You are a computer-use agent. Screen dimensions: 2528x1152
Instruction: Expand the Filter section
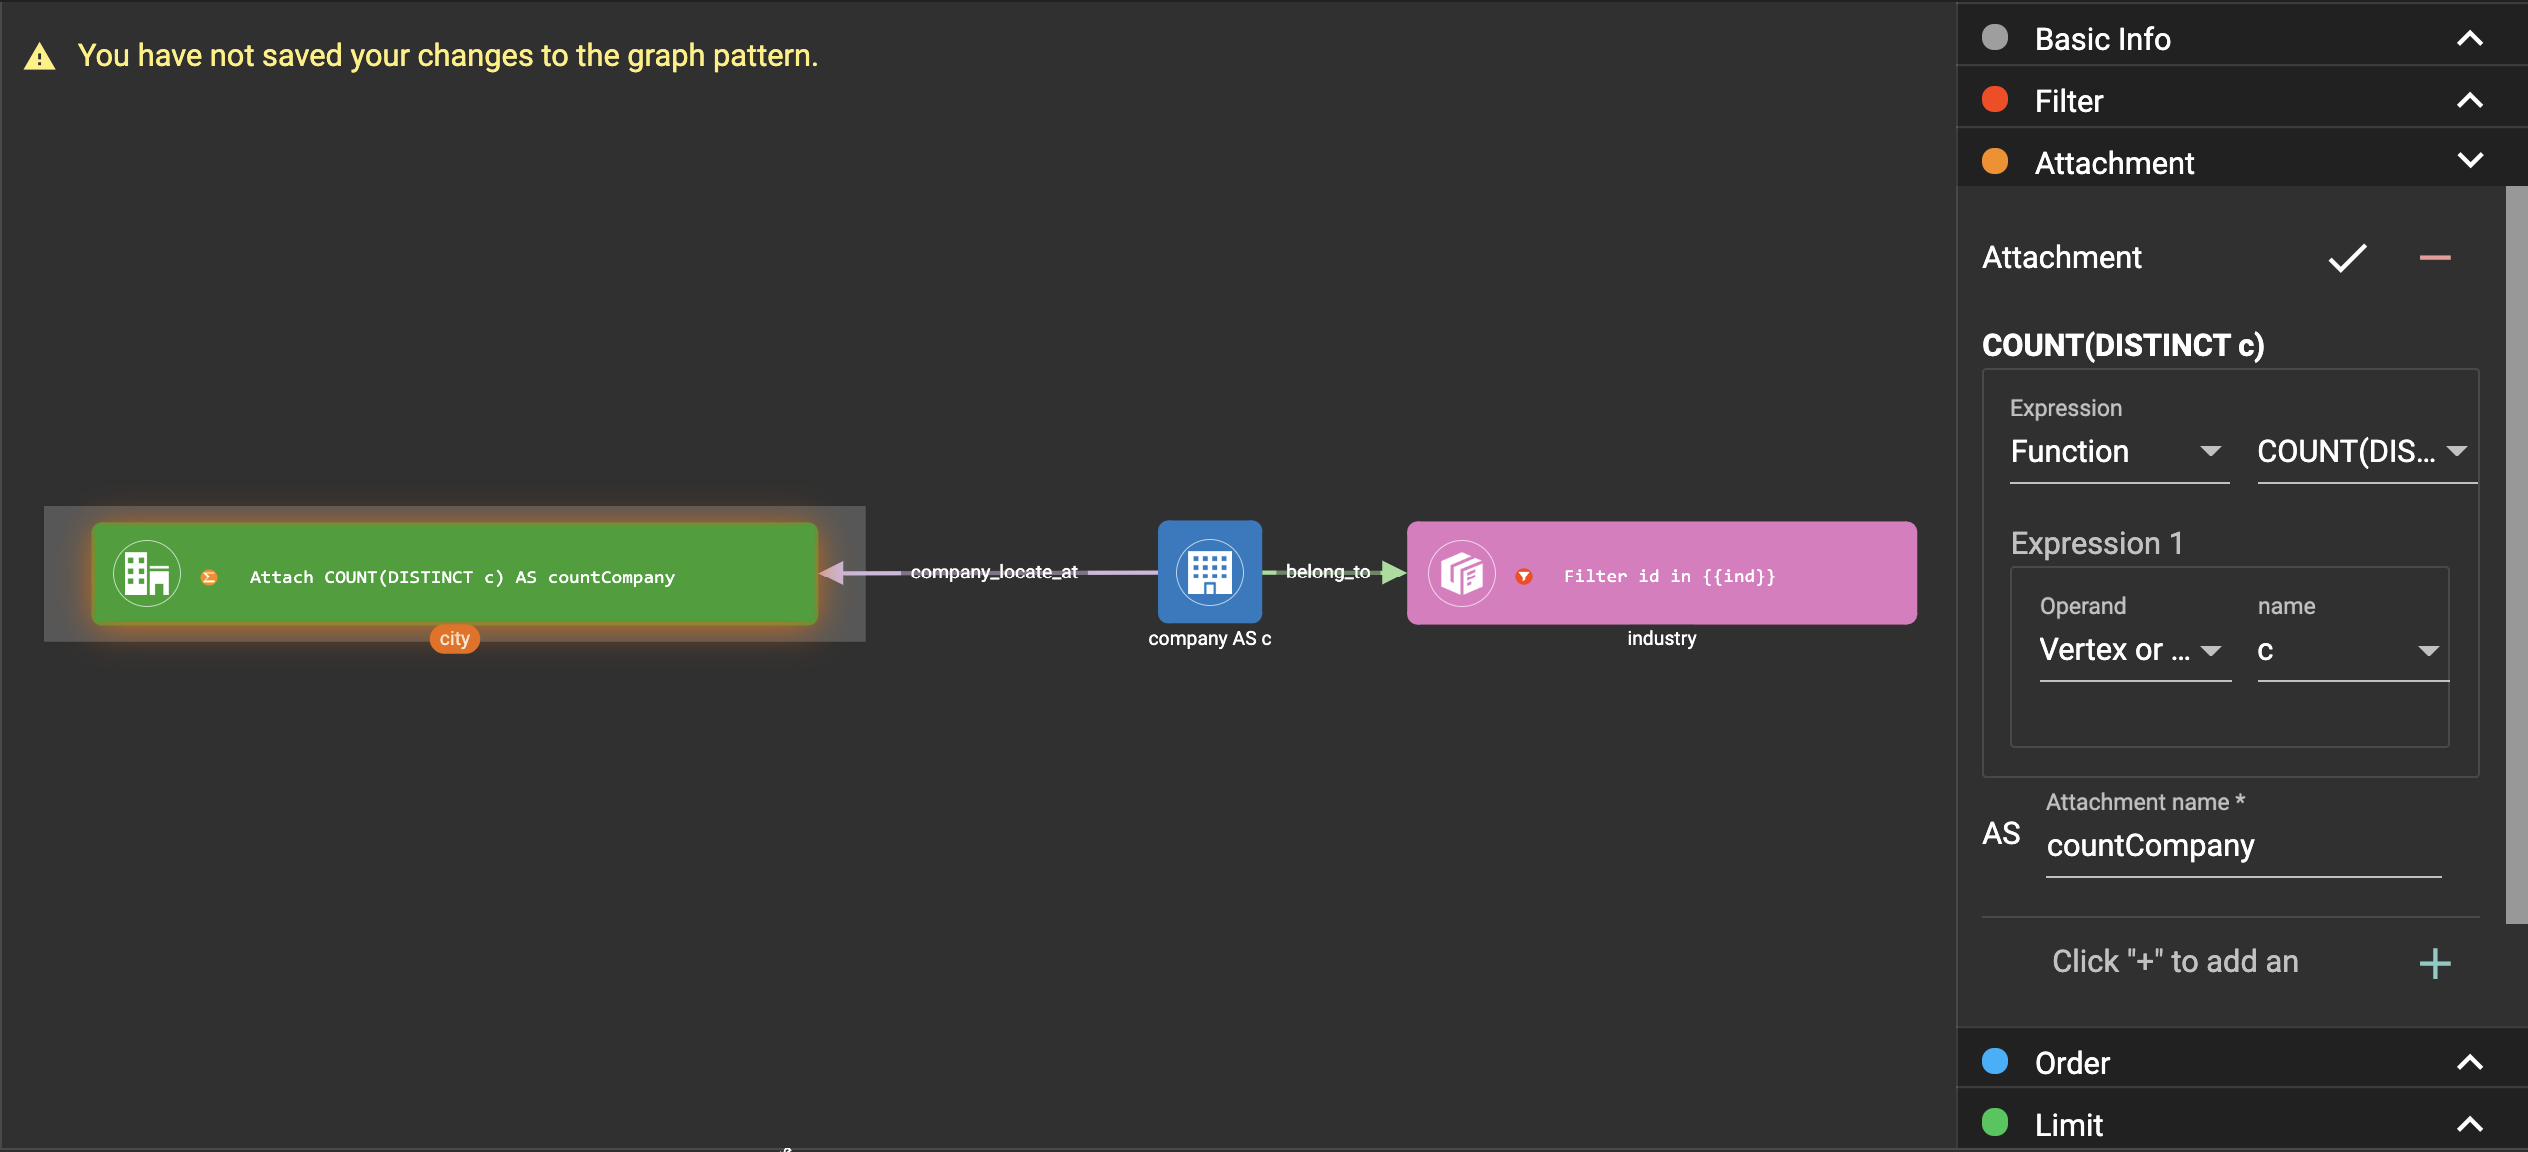(x=2469, y=101)
